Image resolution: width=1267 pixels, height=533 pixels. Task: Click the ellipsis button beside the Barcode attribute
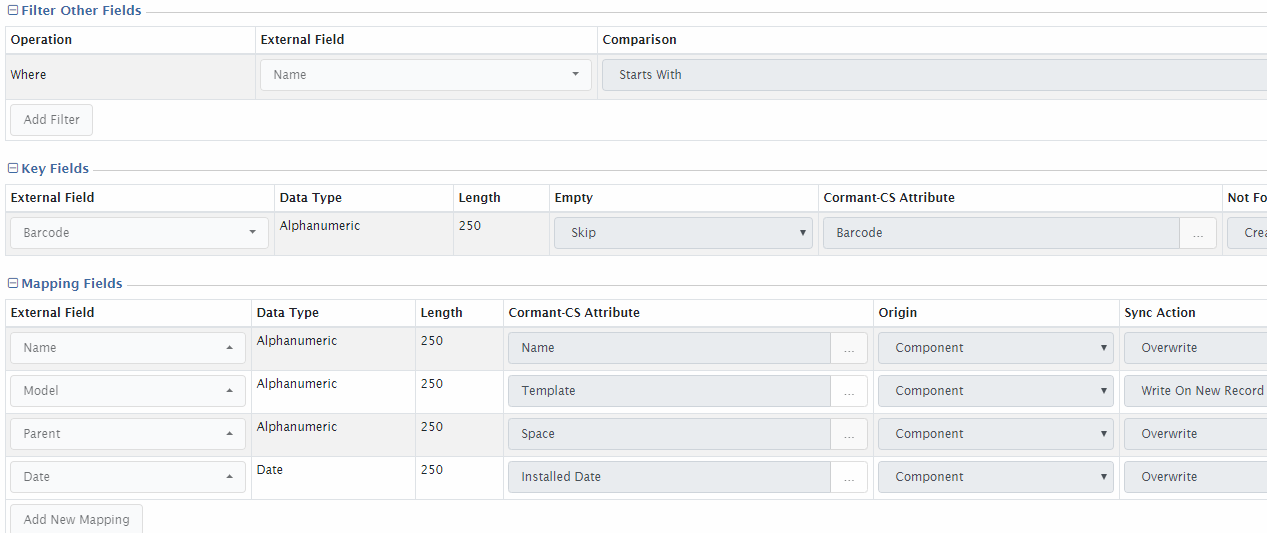click(x=1198, y=233)
